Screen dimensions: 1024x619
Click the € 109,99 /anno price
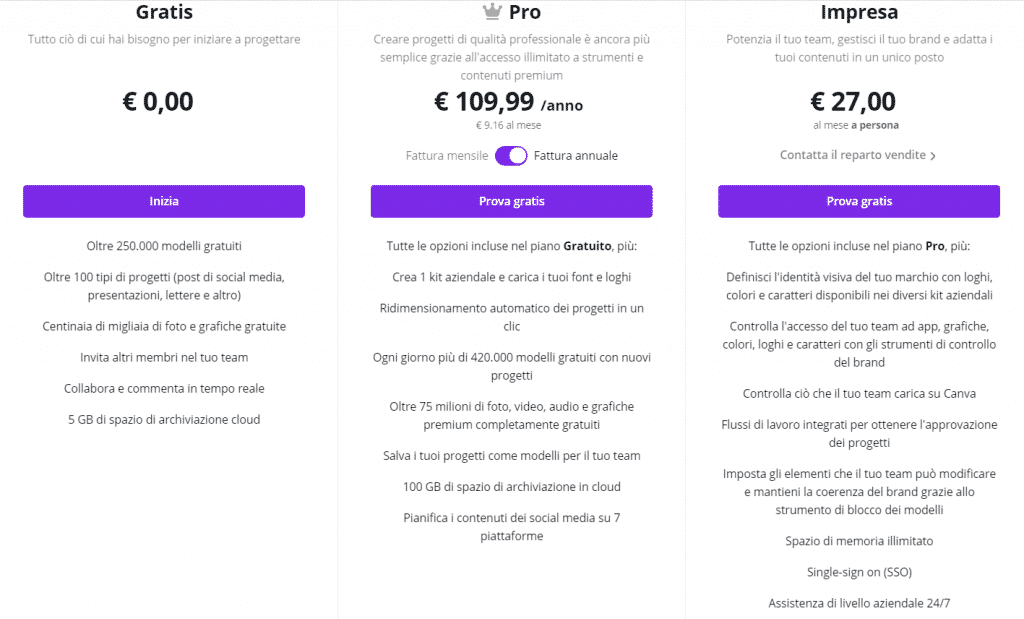(x=509, y=102)
